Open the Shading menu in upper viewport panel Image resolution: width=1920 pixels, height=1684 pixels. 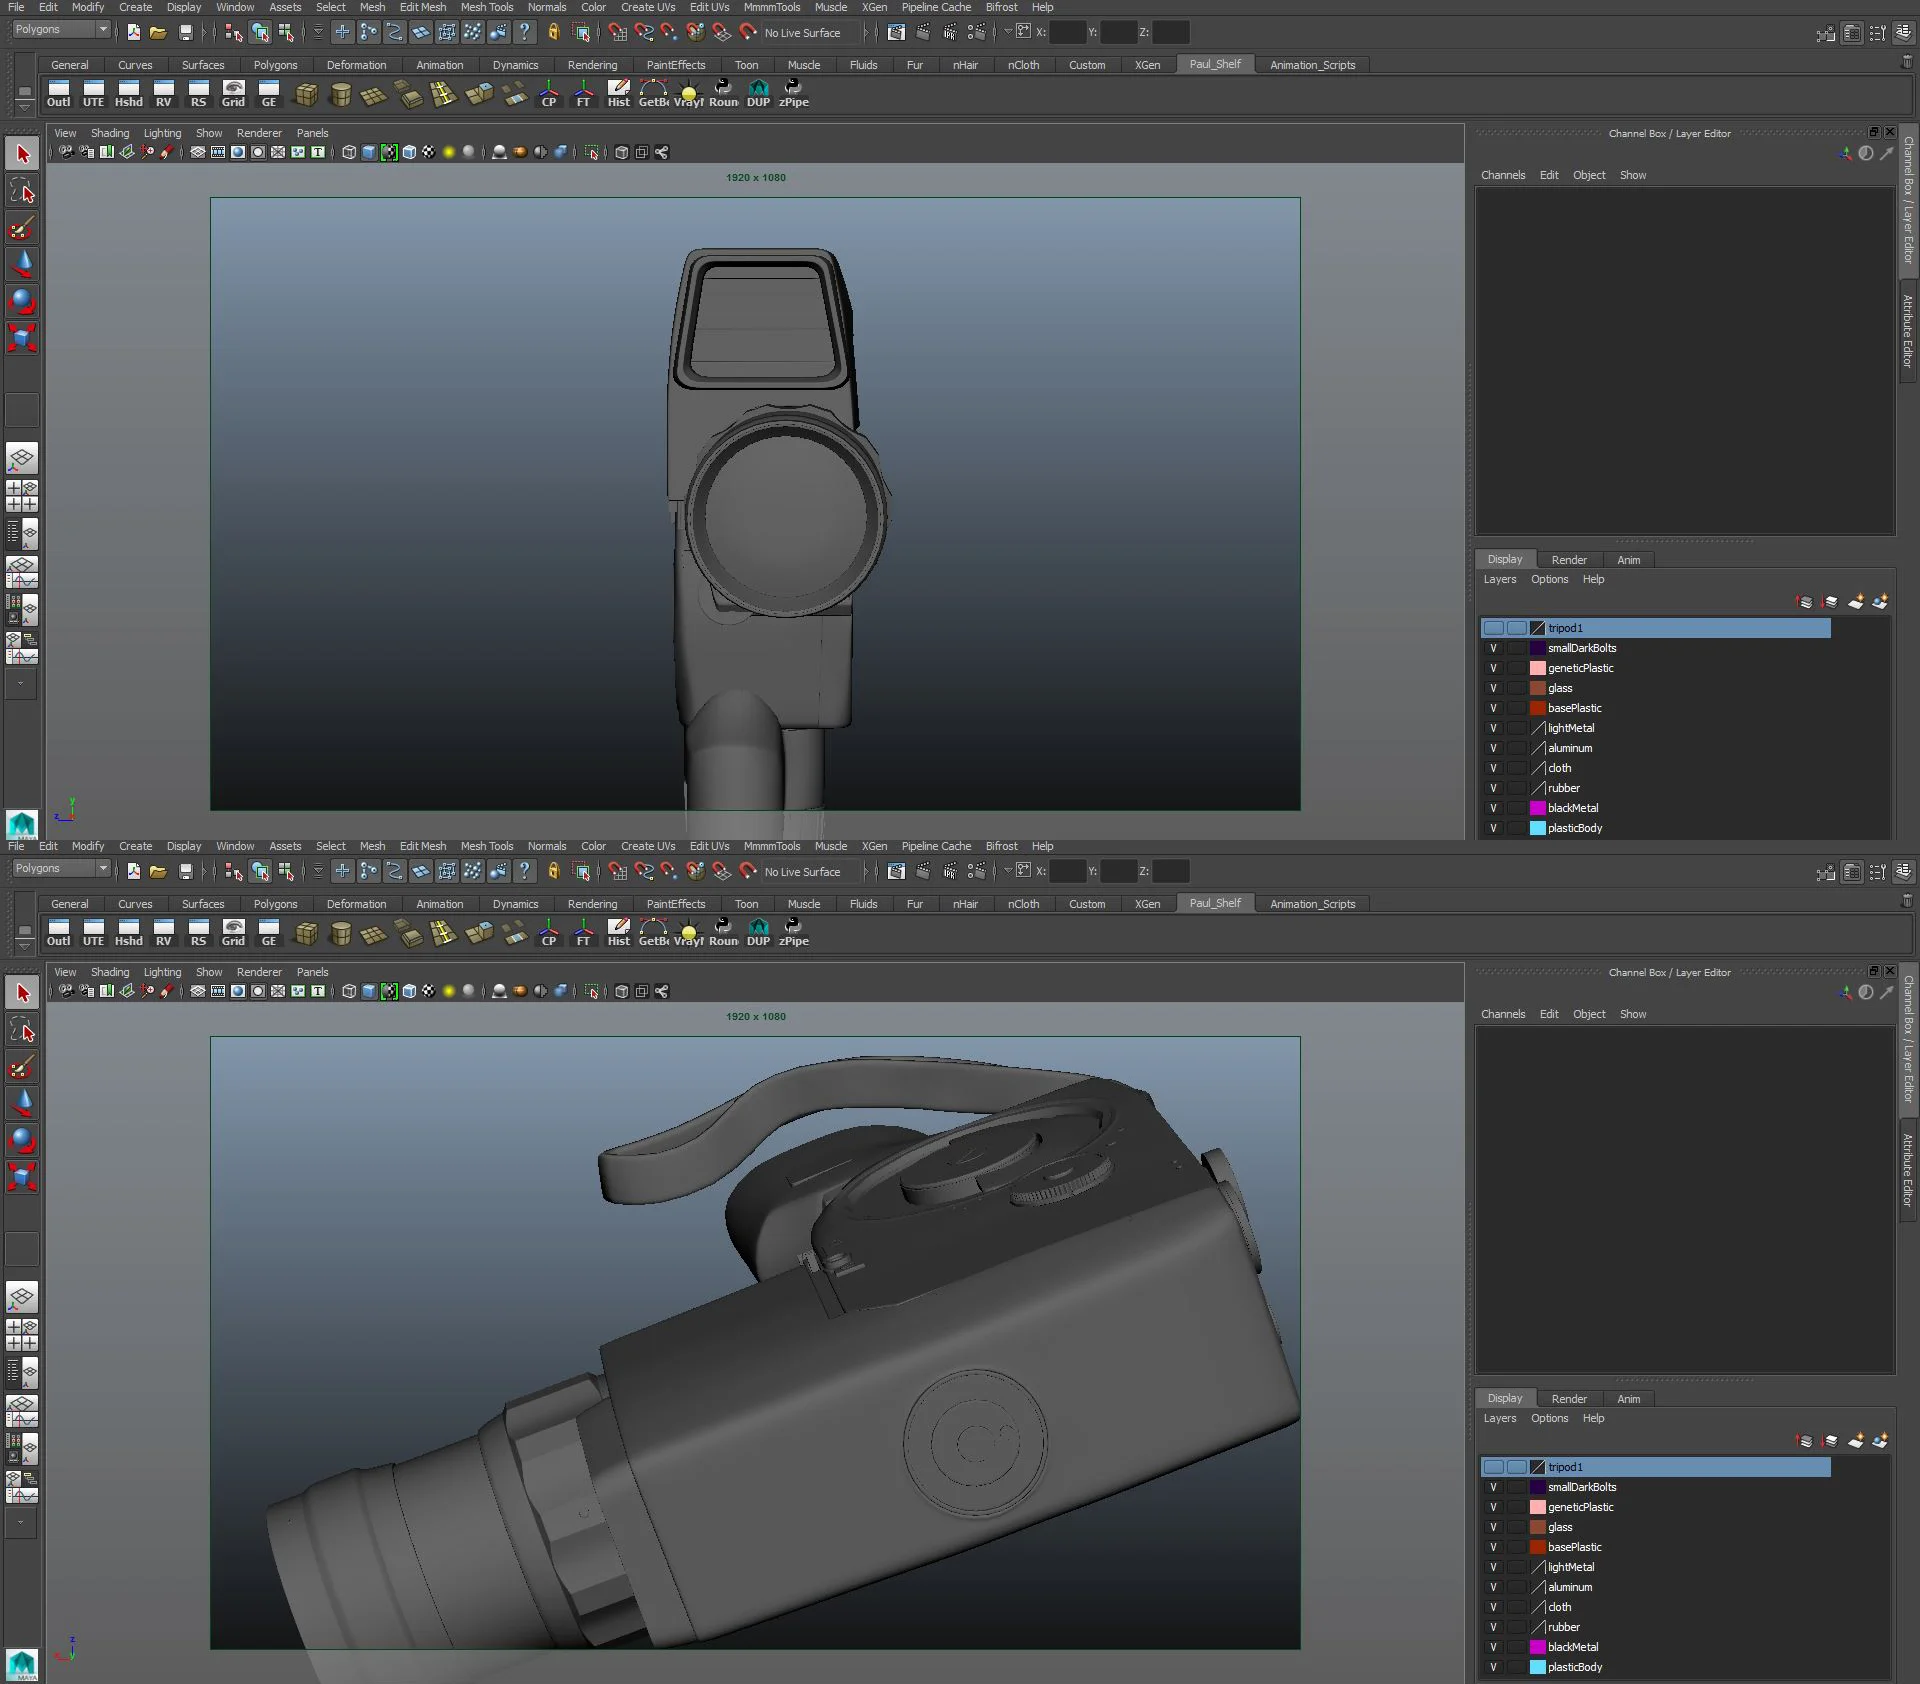tap(110, 133)
